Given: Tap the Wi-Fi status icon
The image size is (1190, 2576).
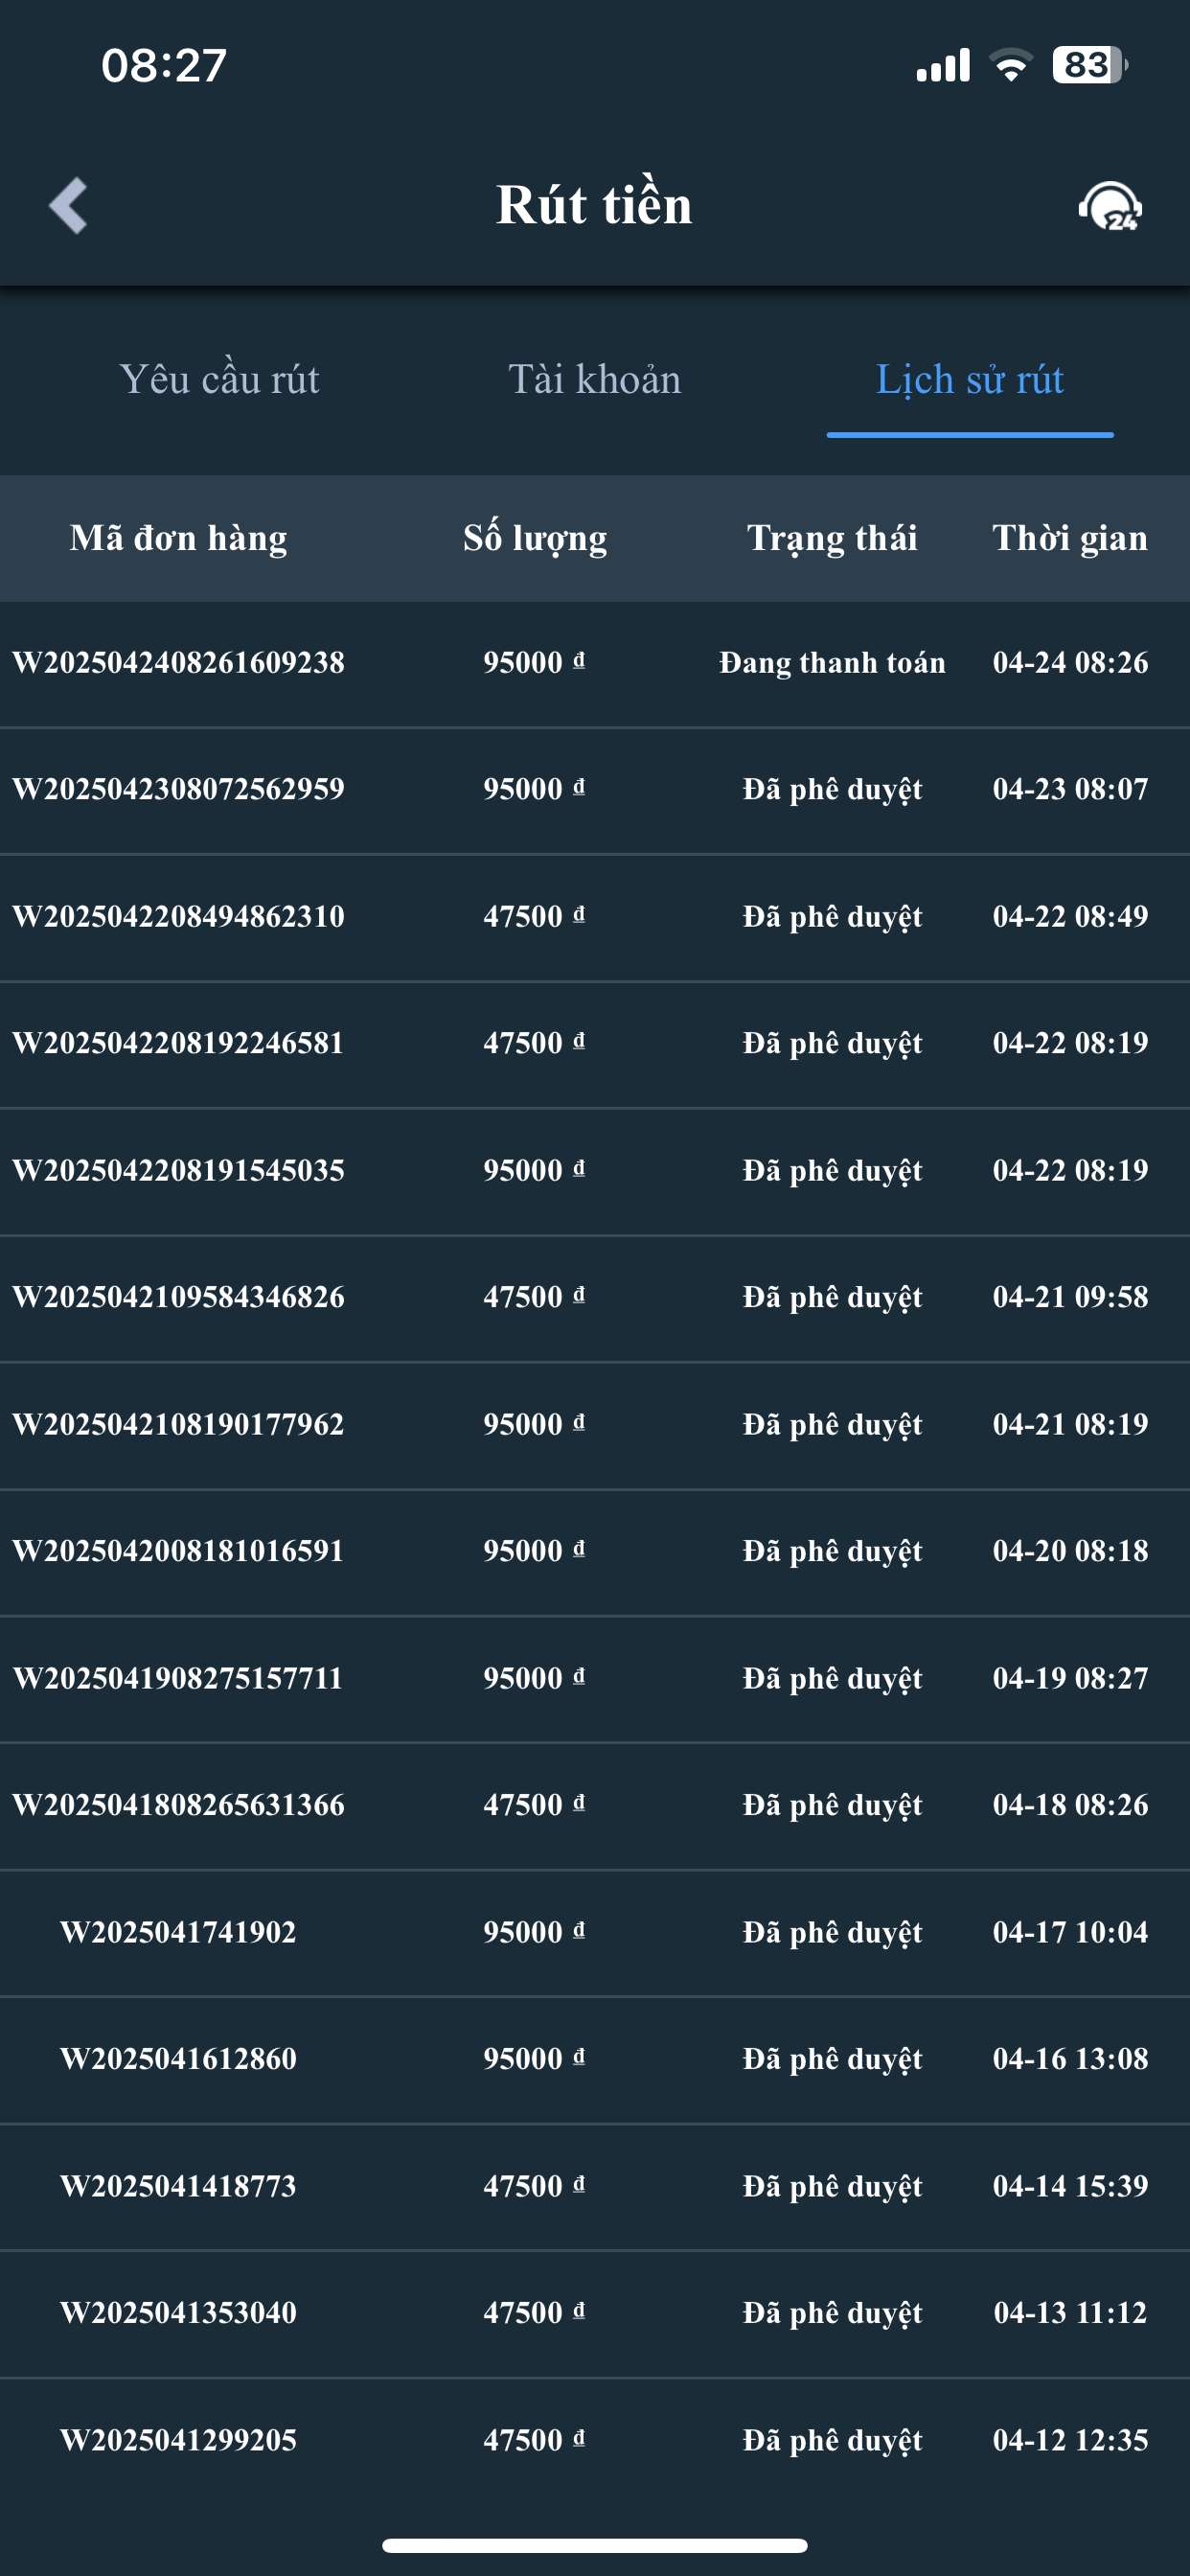Looking at the screenshot, I should [1010, 66].
